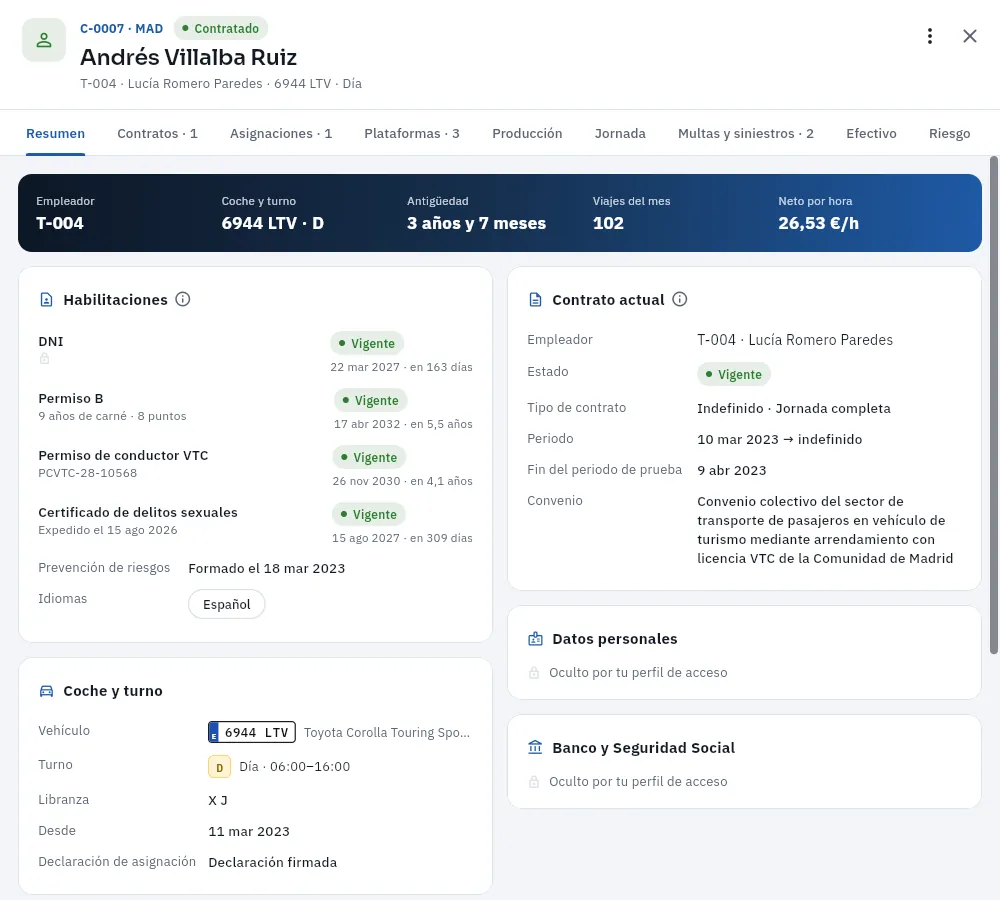Go to the Producción tab
Screen dimensions: 1000x900
coord(527,133)
